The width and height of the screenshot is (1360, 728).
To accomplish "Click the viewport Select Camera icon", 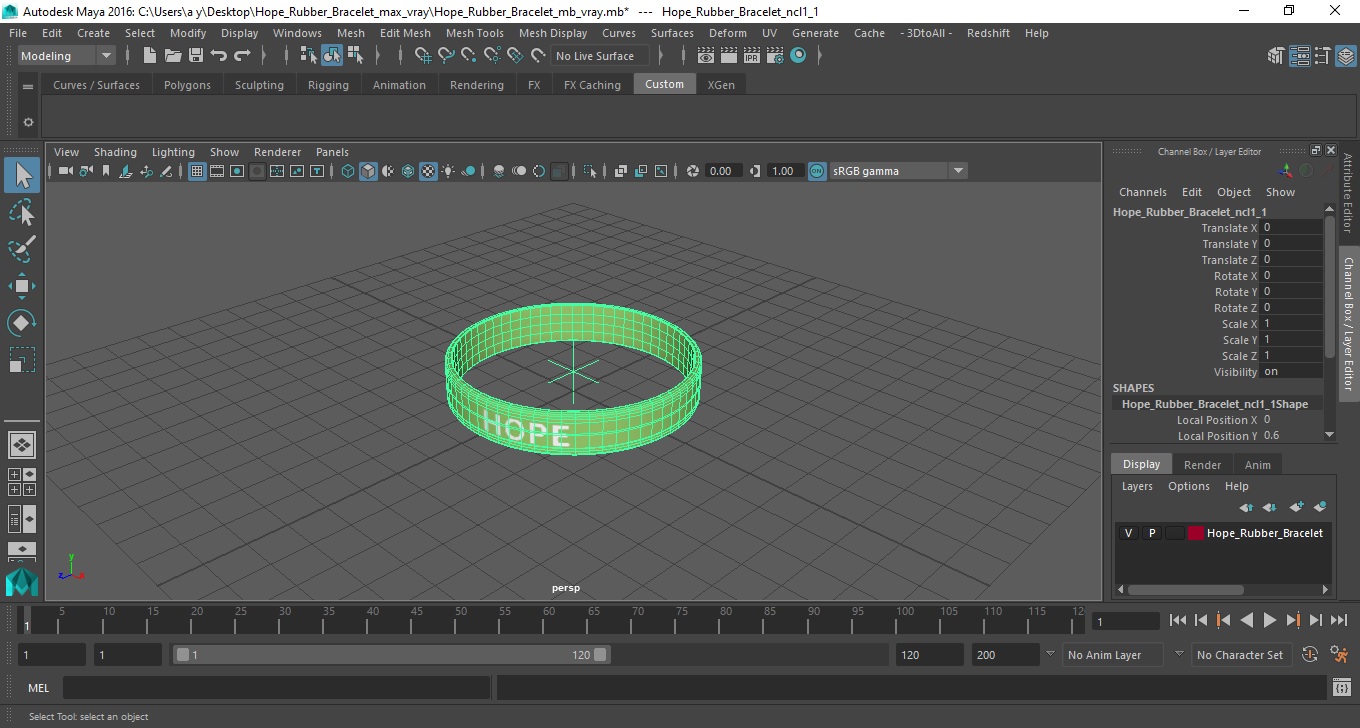I will [65, 171].
